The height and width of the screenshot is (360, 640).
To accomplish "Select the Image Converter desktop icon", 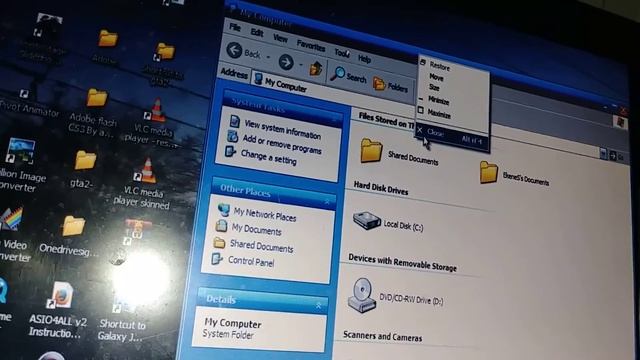I will (20, 151).
